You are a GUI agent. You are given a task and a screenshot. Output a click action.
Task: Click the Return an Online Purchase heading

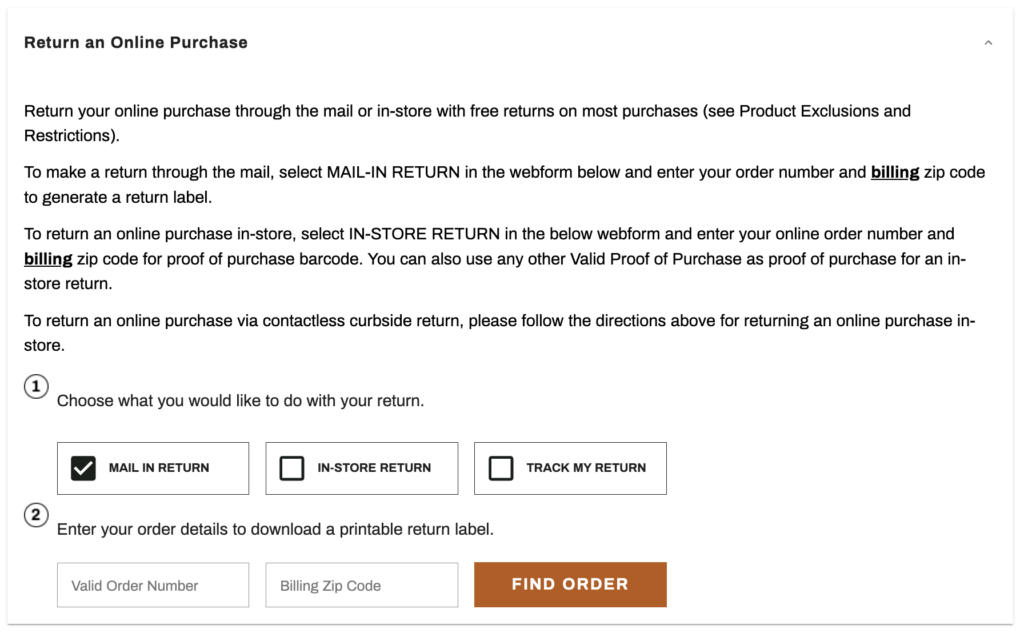(x=135, y=42)
